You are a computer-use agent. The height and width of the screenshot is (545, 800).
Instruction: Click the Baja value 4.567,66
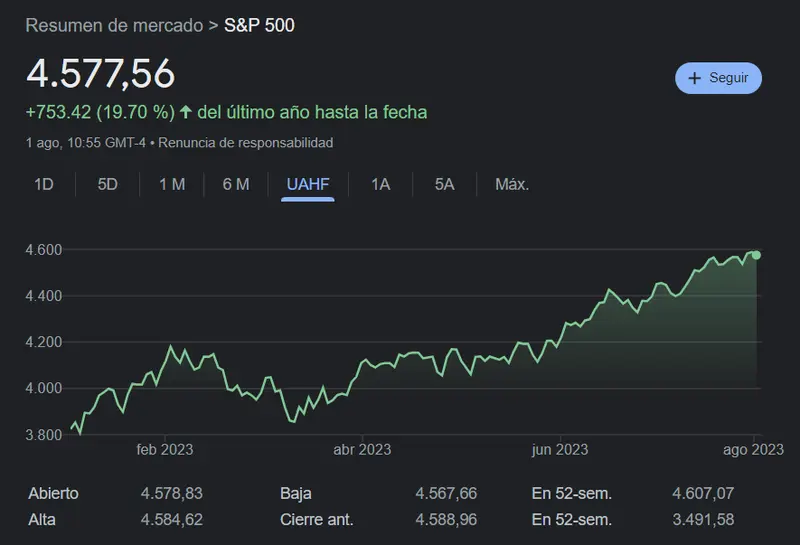[446, 493]
